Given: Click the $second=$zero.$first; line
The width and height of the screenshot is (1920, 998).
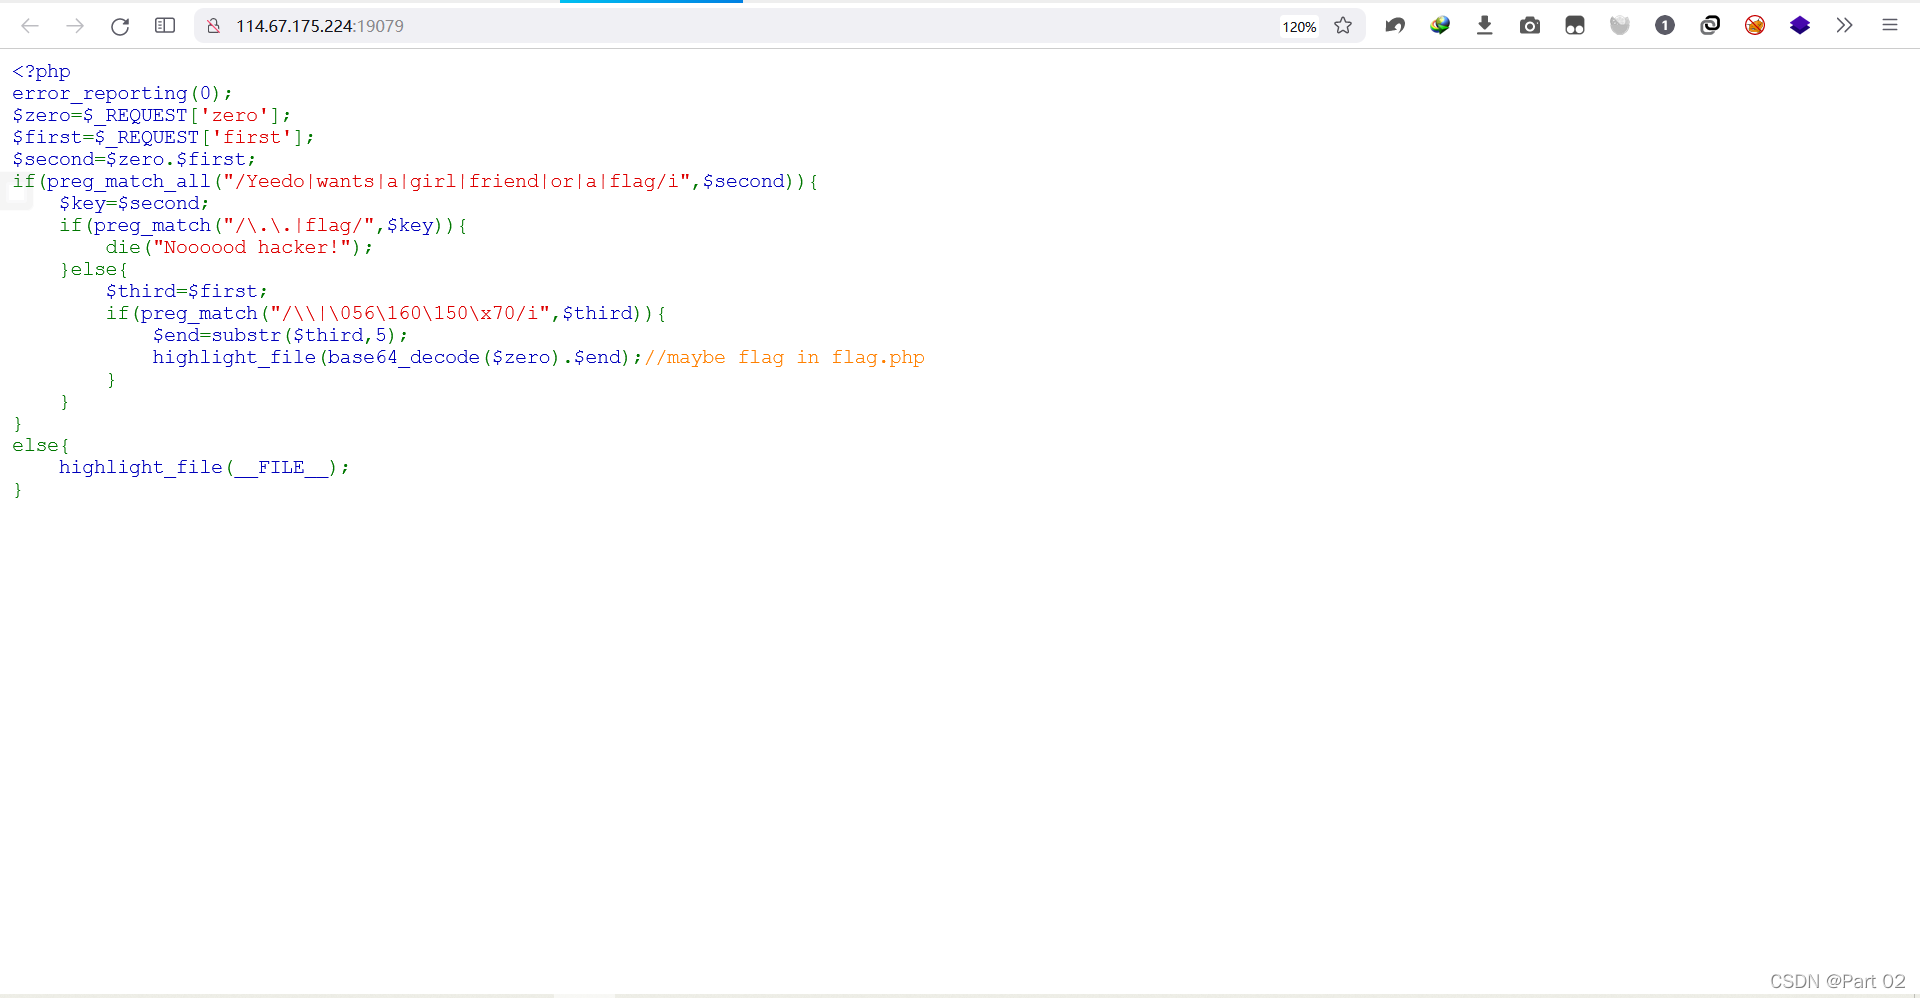Looking at the screenshot, I should (x=134, y=159).
